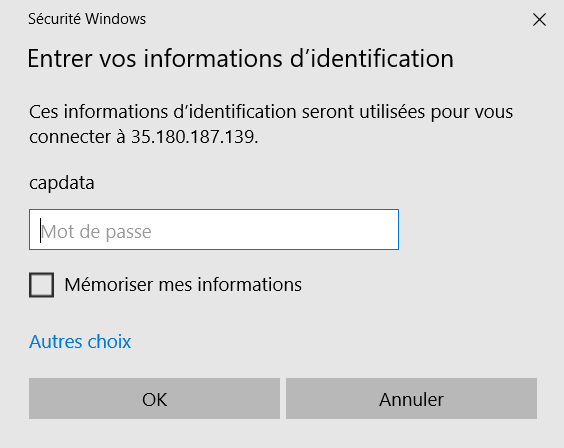Click the Sécurité Windows title text

87,19
